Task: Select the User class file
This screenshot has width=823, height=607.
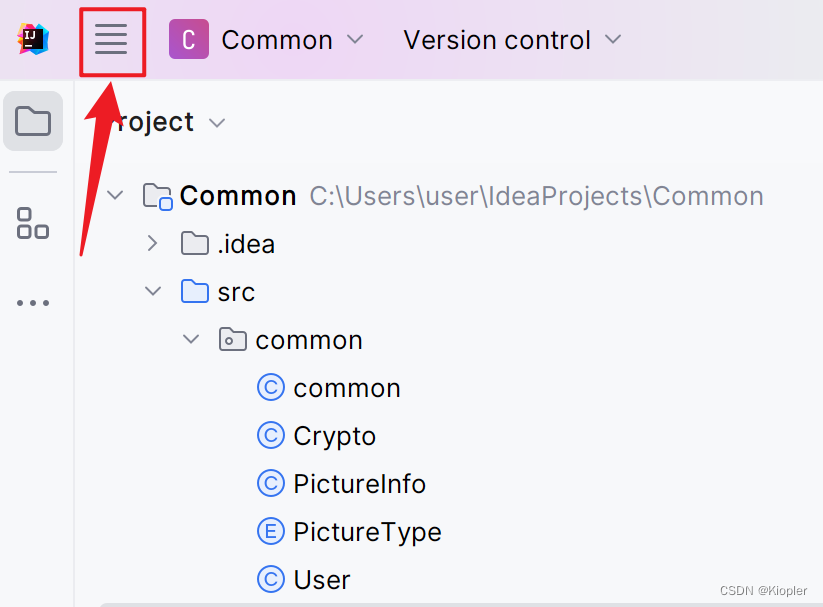Action: pyautogui.click(x=321, y=580)
